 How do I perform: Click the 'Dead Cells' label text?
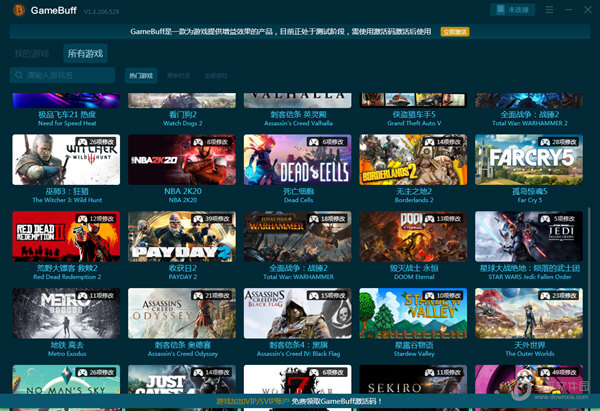298,200
